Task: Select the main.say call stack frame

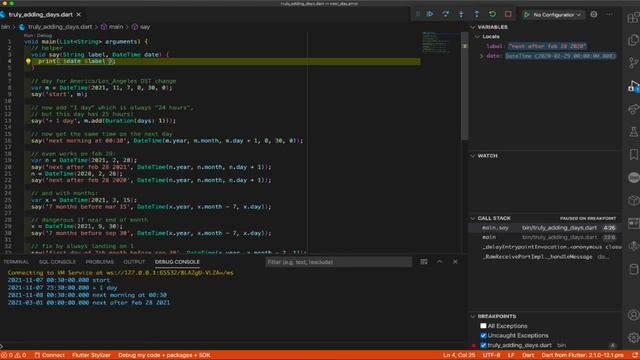Action: (545, 228)
